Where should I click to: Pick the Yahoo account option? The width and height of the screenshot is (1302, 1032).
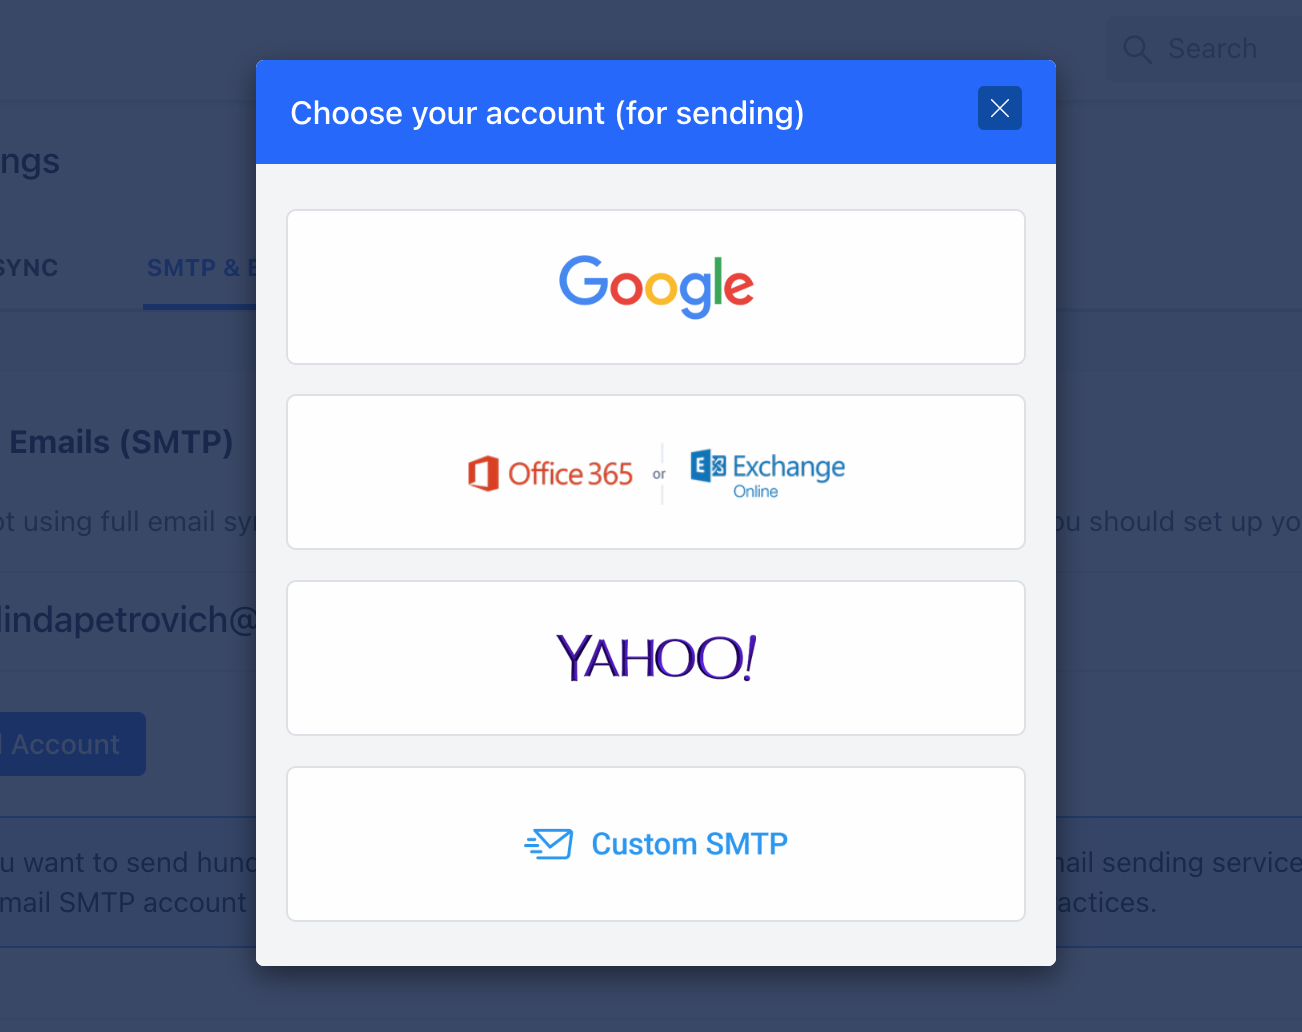coord(656,658)
